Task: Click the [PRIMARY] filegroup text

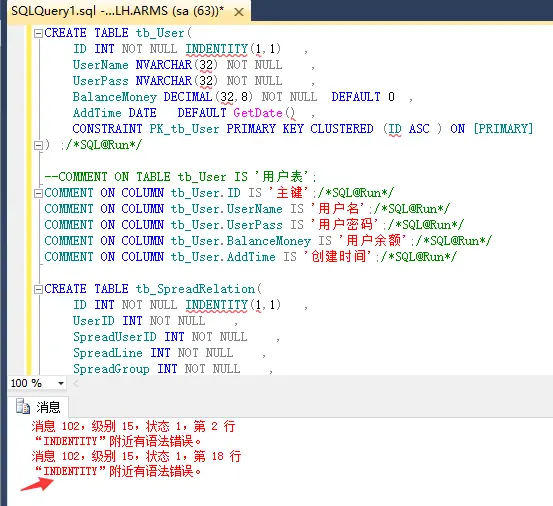Action: click(x=503, y=129)
